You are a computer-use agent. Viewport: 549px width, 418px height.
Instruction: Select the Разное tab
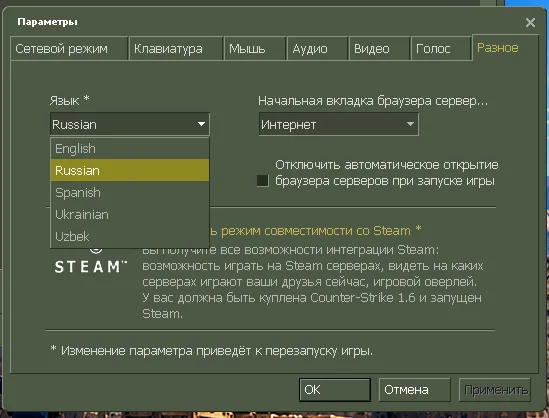click(505, 47)
